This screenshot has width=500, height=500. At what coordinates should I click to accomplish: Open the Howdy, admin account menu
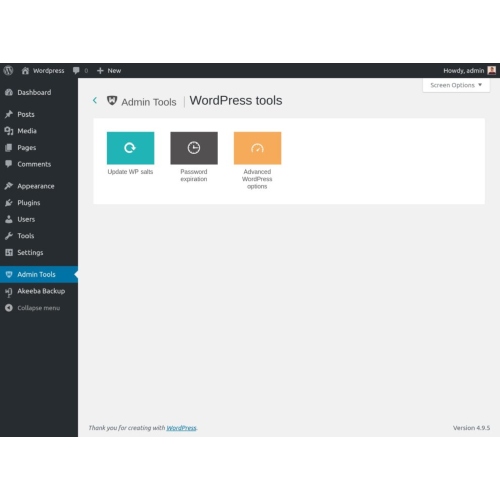point(469,71)
